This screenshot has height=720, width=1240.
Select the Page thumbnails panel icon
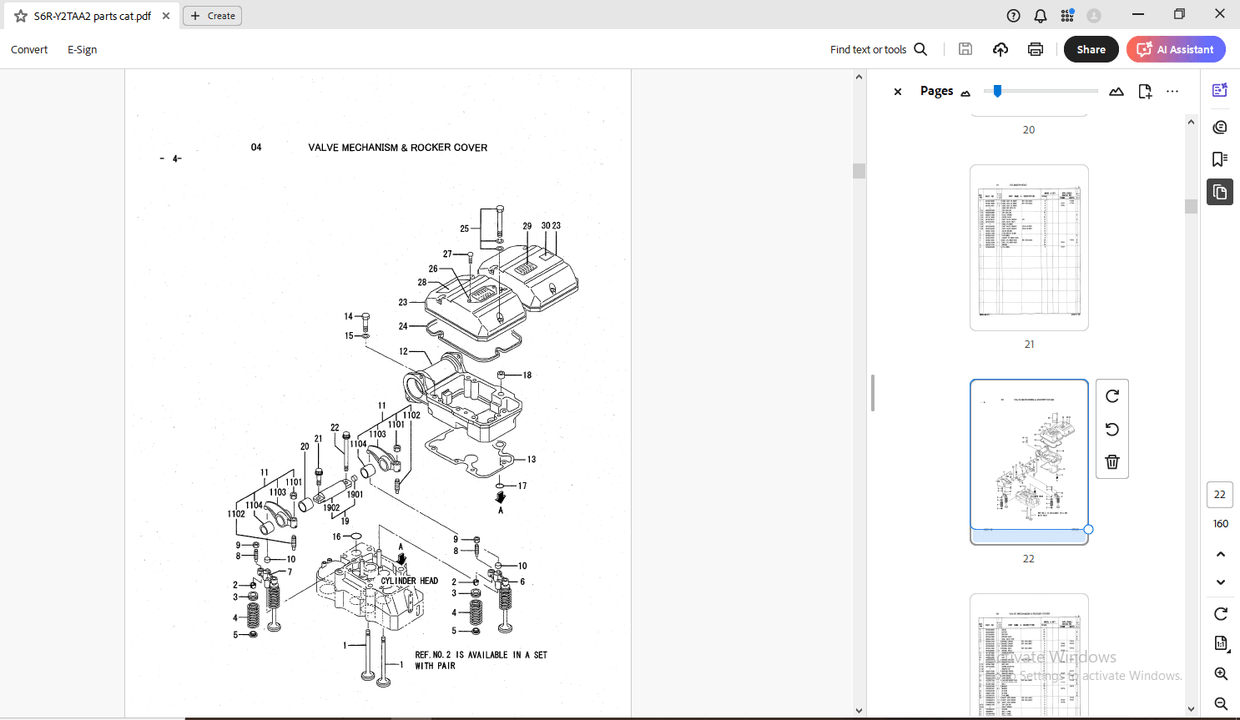pos(1219,192)
